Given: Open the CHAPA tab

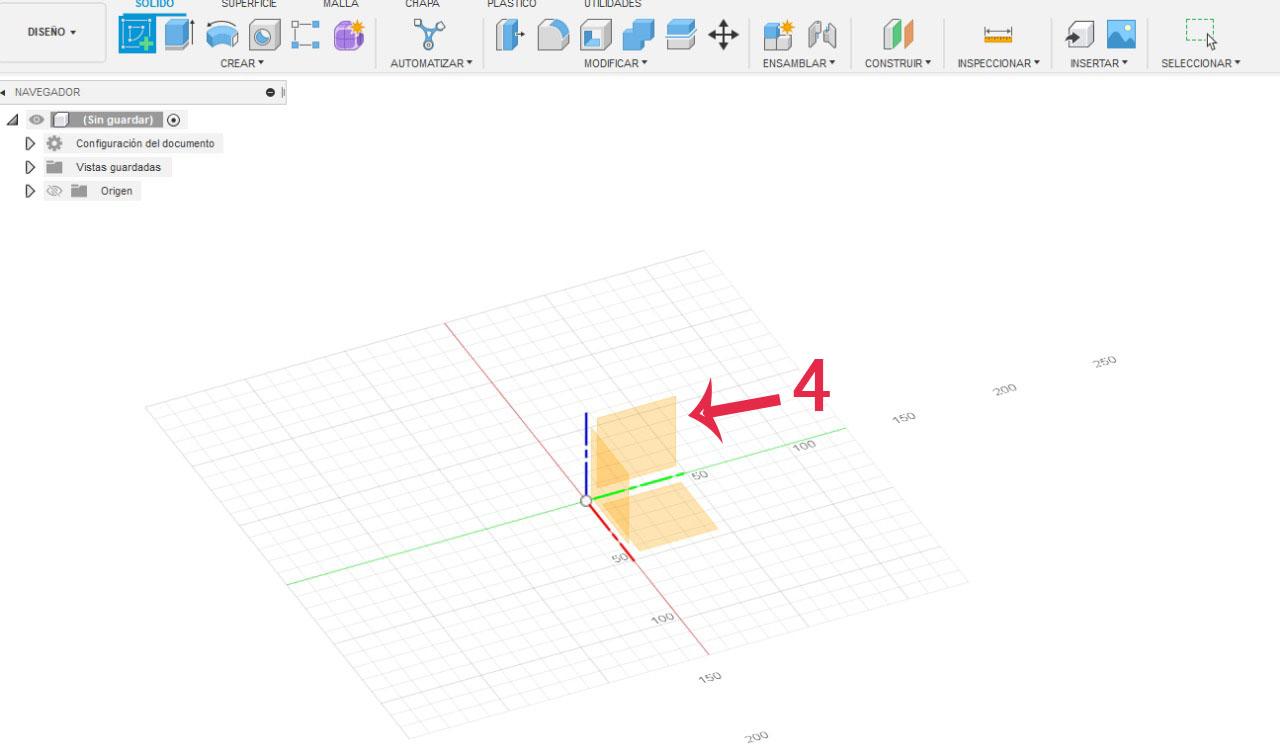Looking at the screenshot, I should click(422, 4).
